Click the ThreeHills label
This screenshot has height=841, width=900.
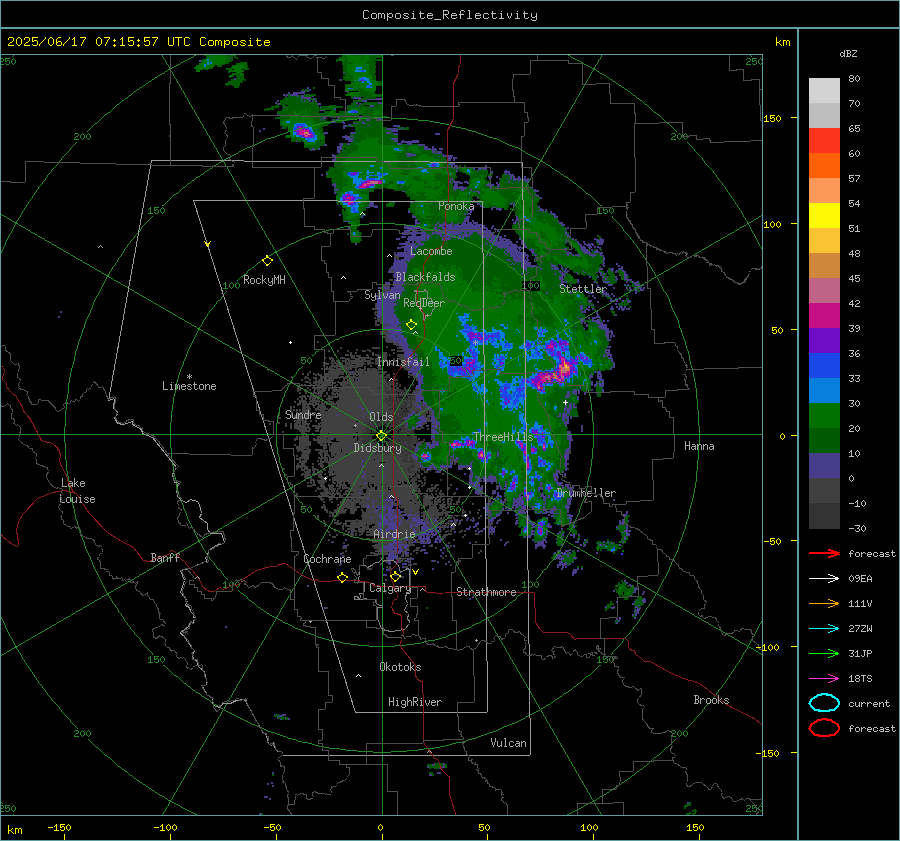503,437
